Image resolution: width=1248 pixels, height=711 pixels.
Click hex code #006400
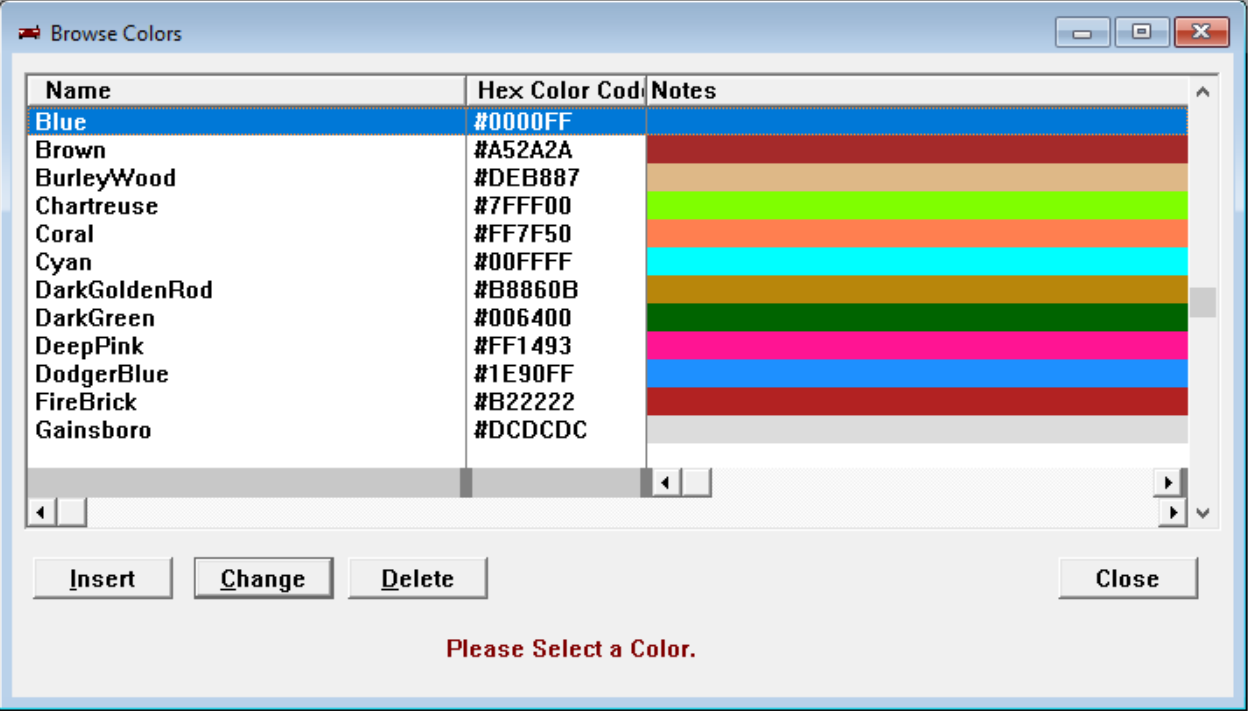522,318
